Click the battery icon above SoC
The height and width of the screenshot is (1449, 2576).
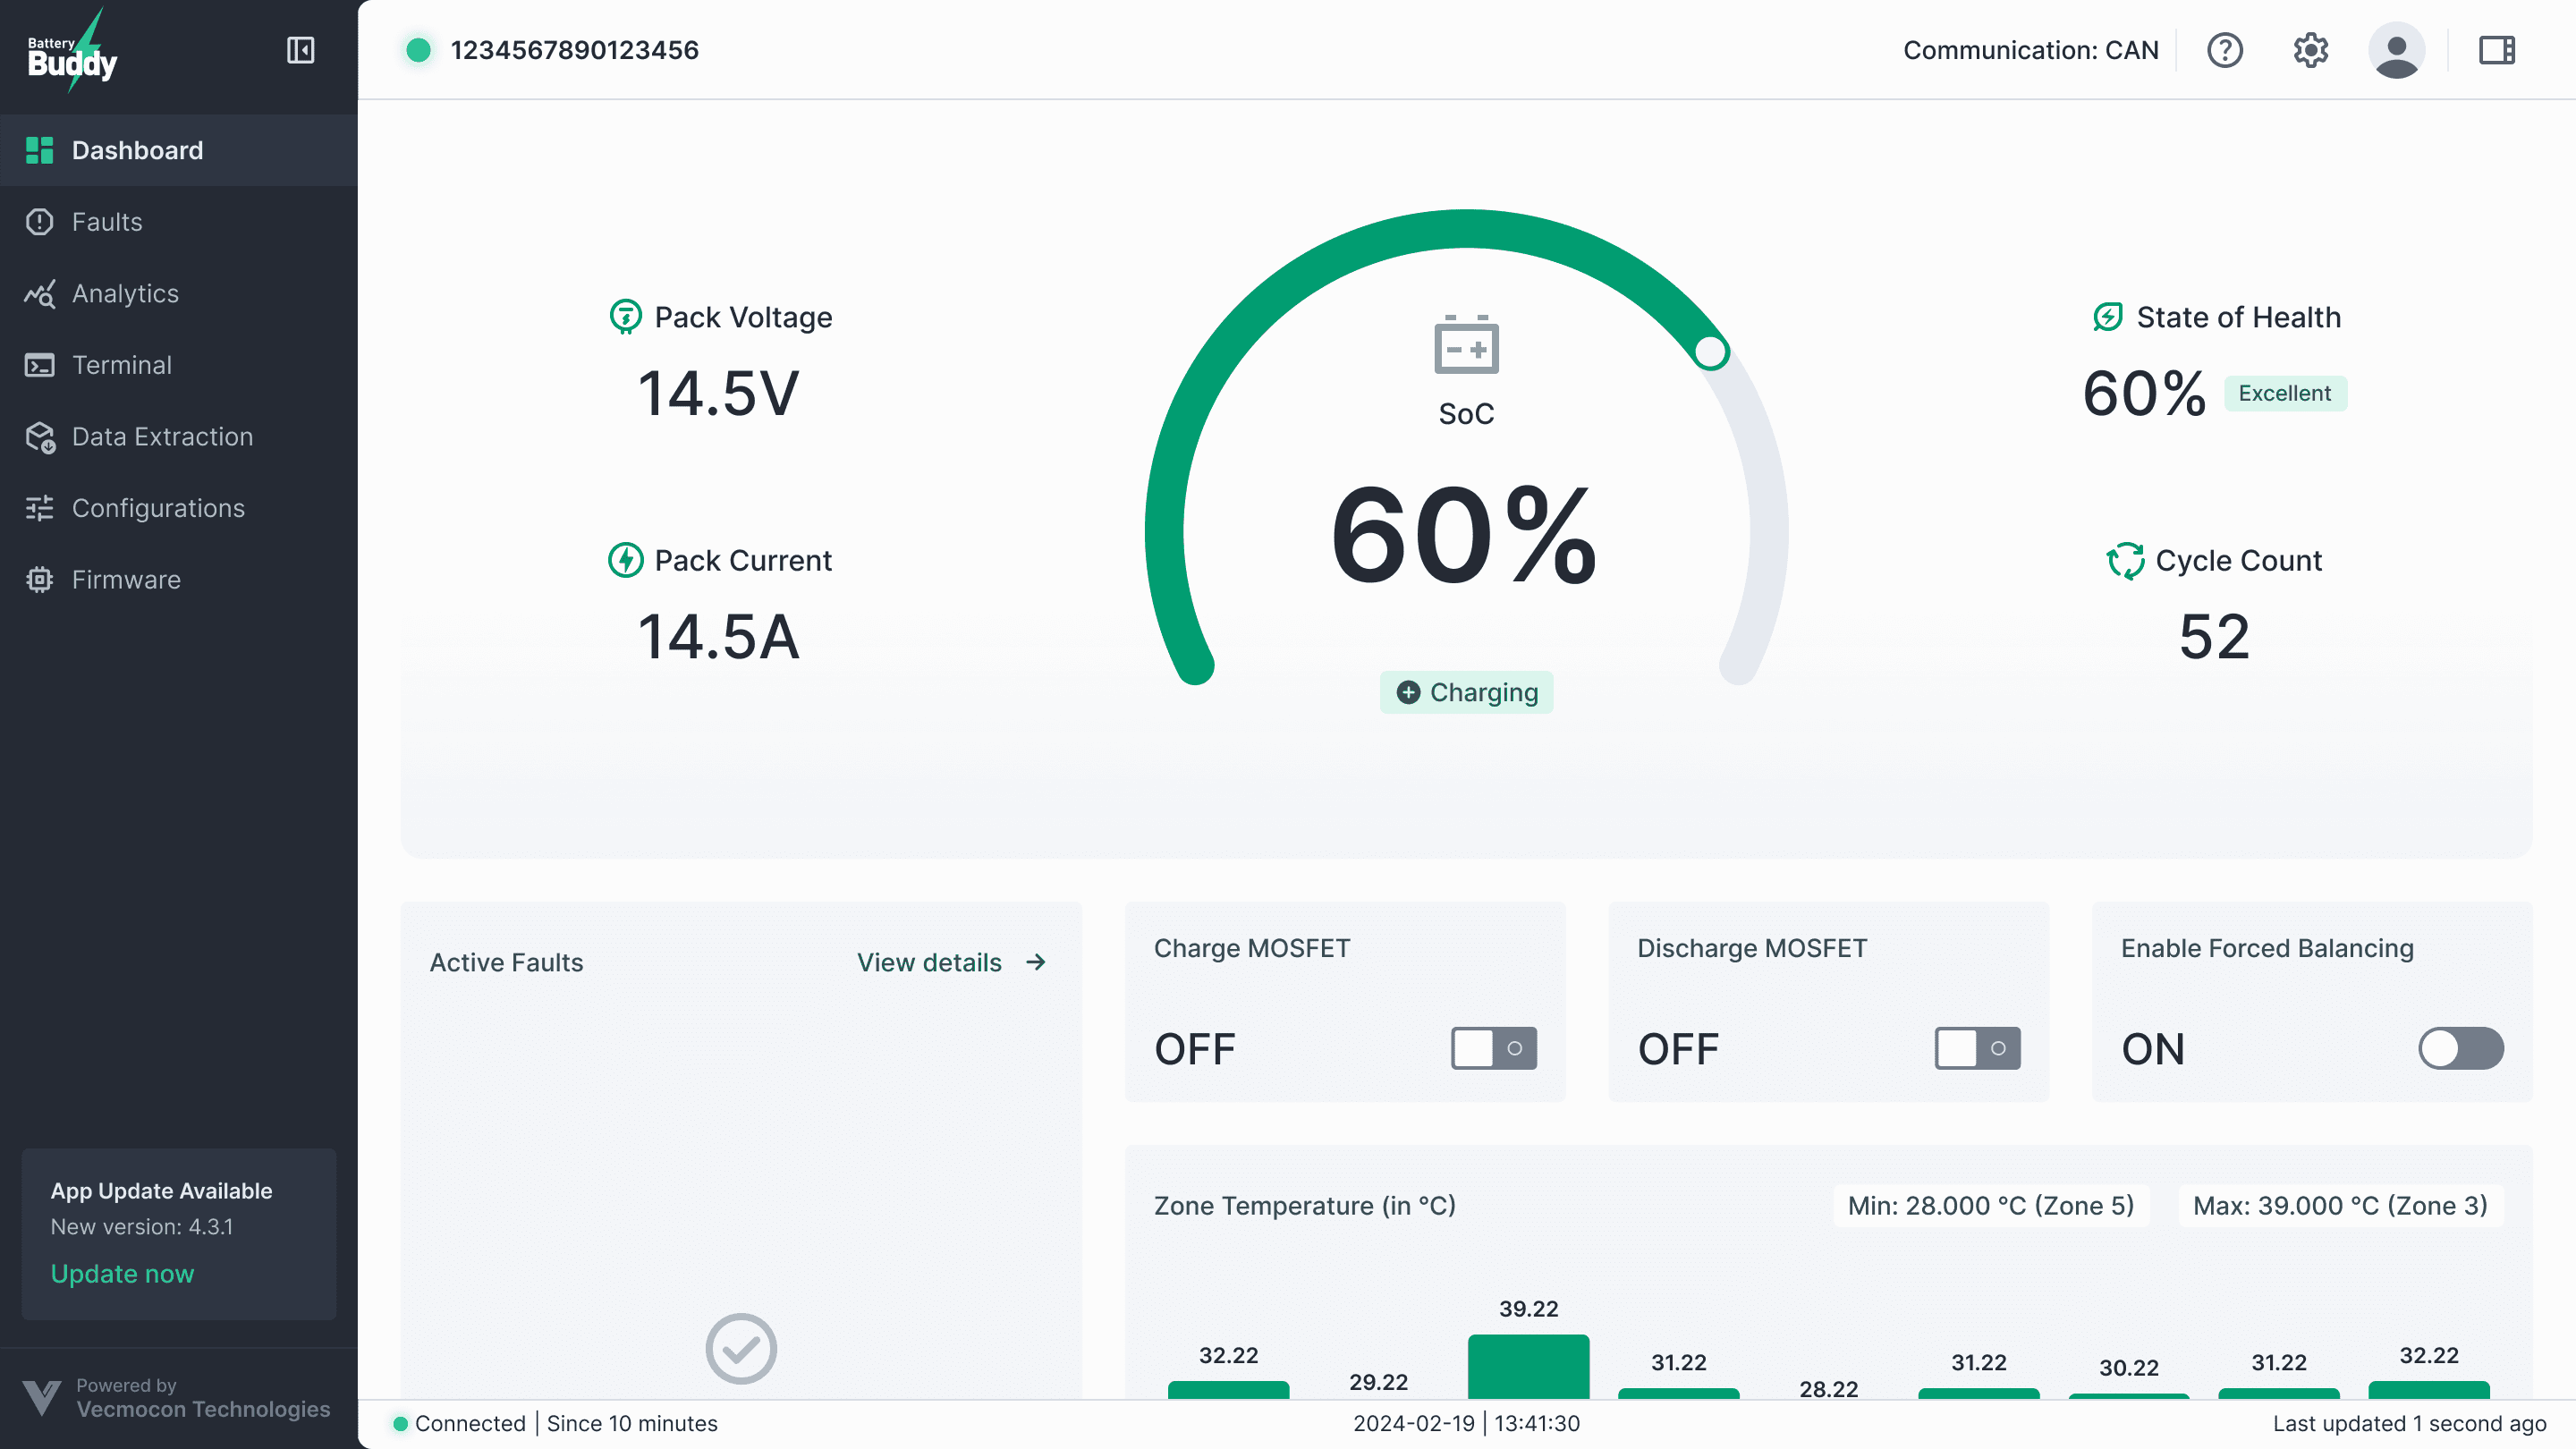(x=1466, y=345)
